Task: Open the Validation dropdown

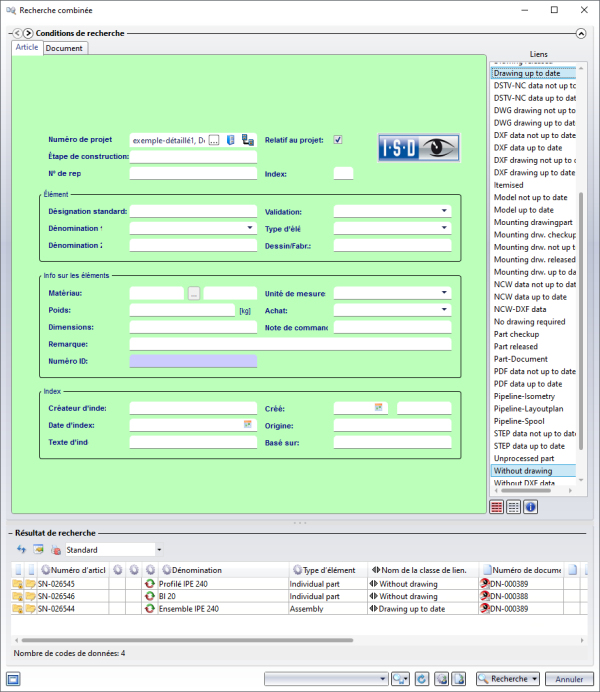Action: [443, 211]
